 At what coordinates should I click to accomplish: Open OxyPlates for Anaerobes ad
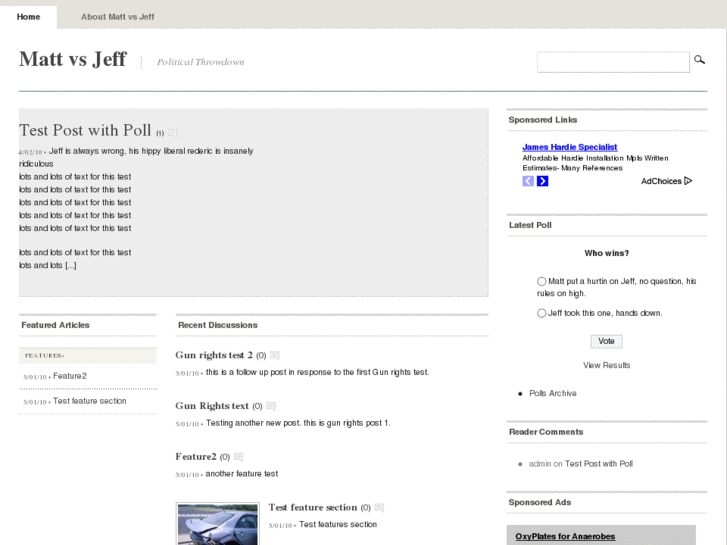click(x=565, y=537)
